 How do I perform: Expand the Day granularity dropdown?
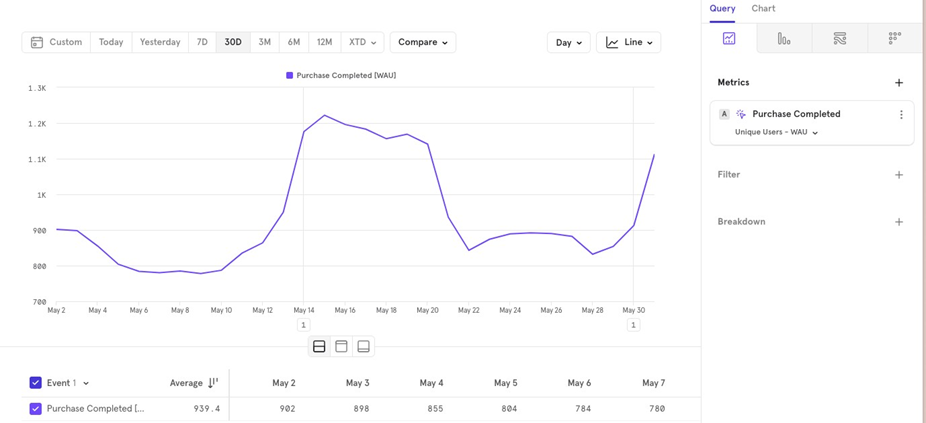pos(568,43)
